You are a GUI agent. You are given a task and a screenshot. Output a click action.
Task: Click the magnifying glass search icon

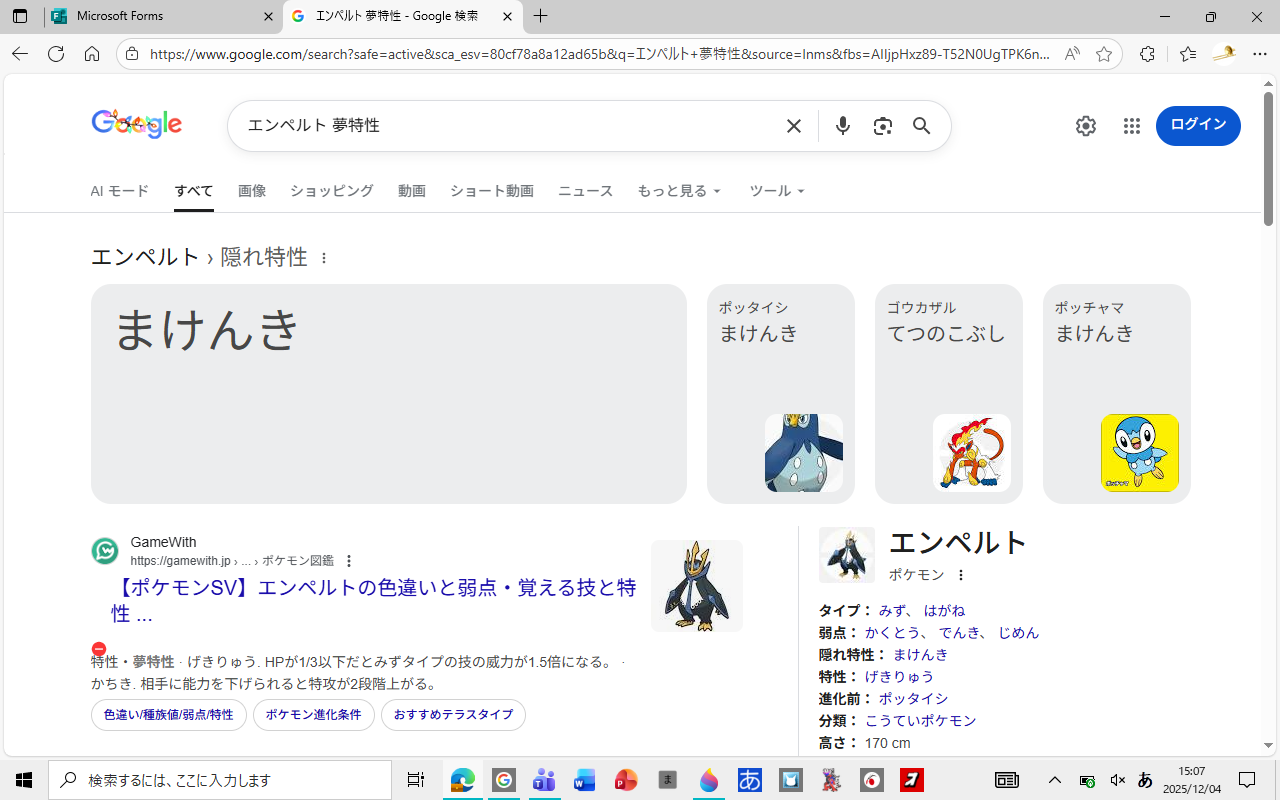(921, 126)
